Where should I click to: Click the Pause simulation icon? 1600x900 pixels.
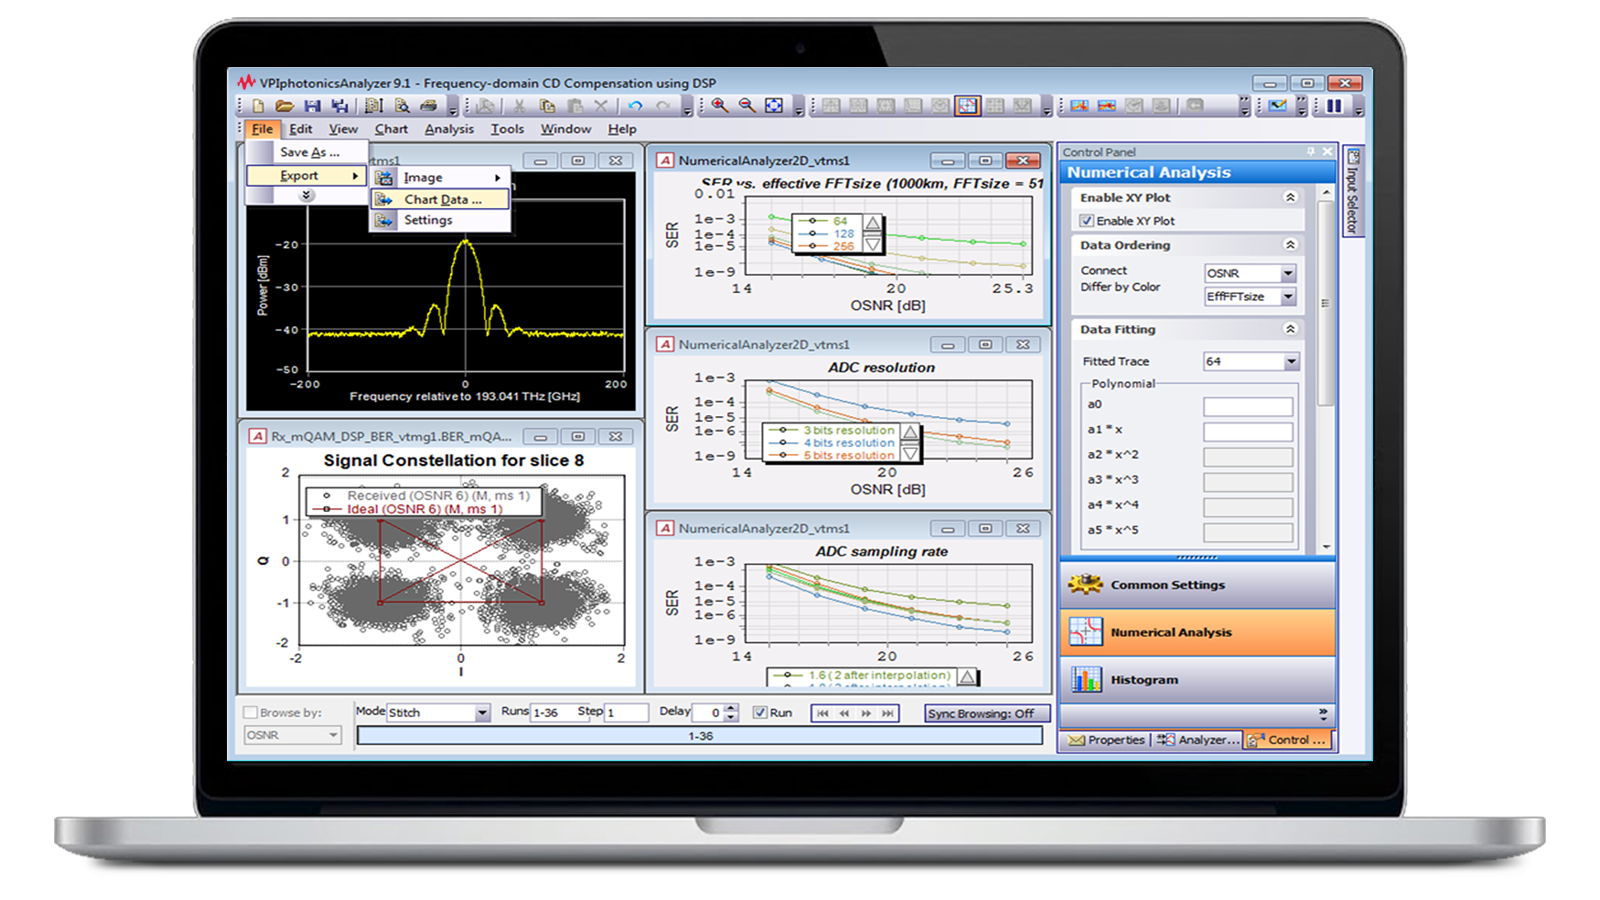(x=1334, y=106)
